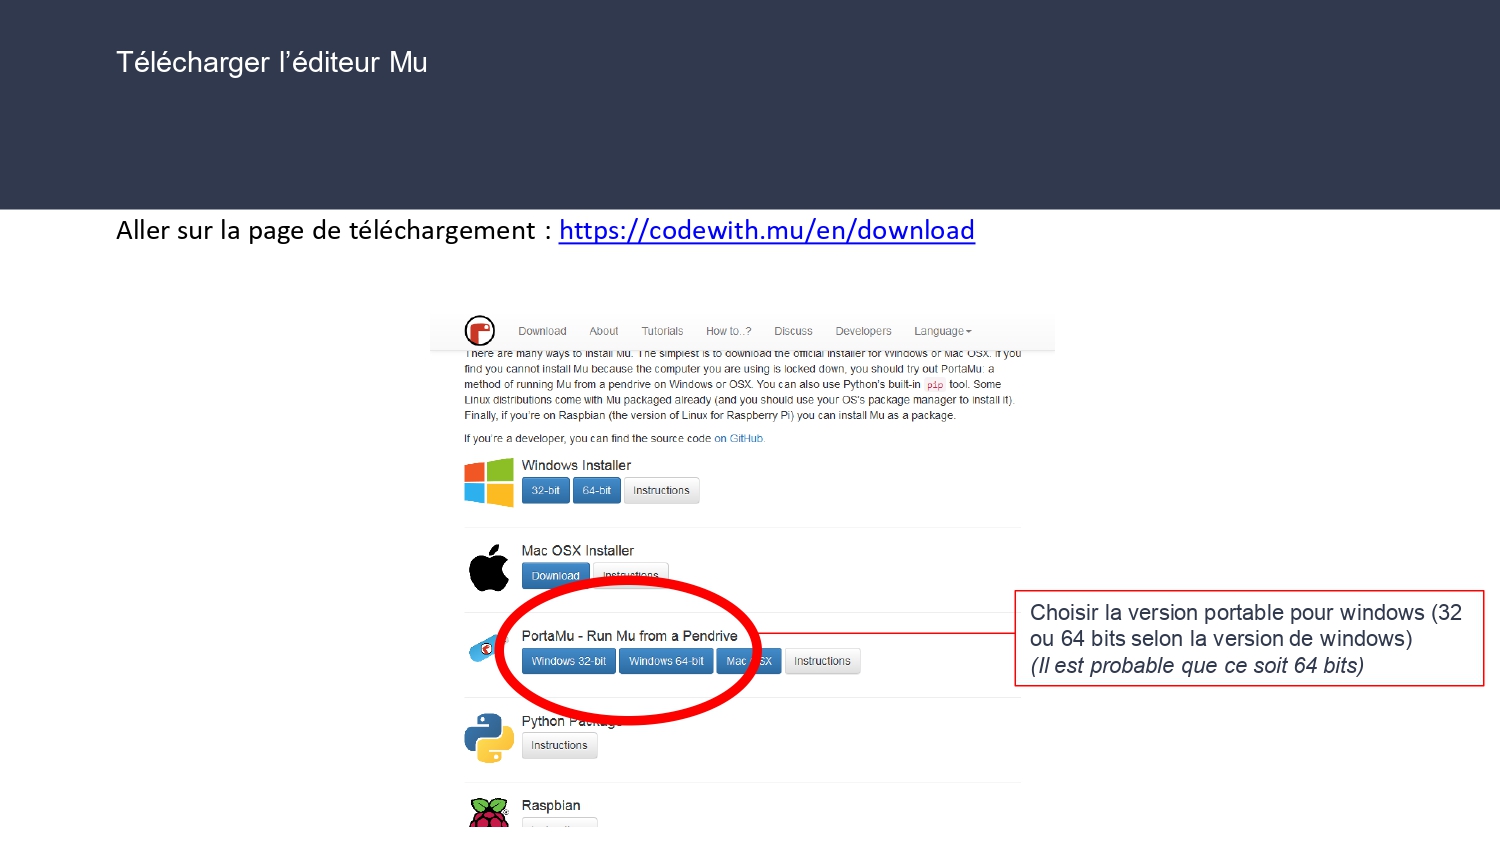This screenshot has height=844, width=1500.
Task: Open the codewith.mu download hyperlink
Action: (766, 230)
